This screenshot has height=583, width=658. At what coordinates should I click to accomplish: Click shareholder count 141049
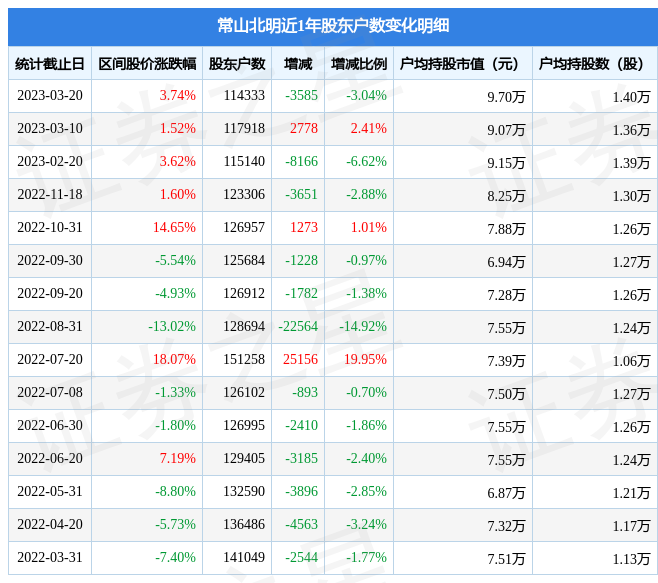(x=244, y=557)
